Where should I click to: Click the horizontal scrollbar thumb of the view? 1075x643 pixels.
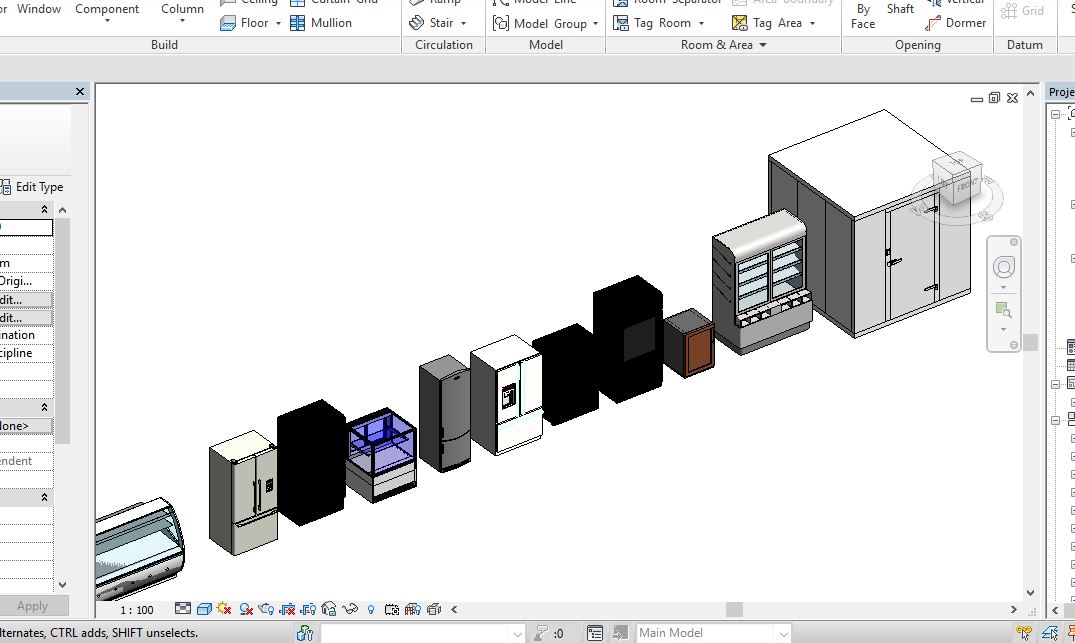point(734,609)
